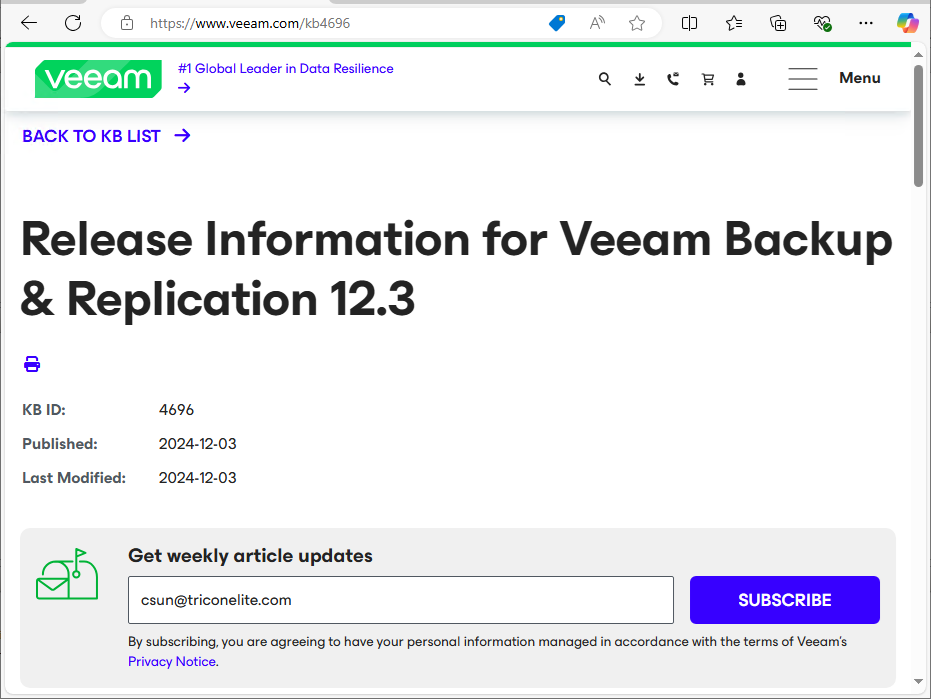
Task: Click the Get weekly article updates heading
Action: pyautogui.click(x=251, y=556)
